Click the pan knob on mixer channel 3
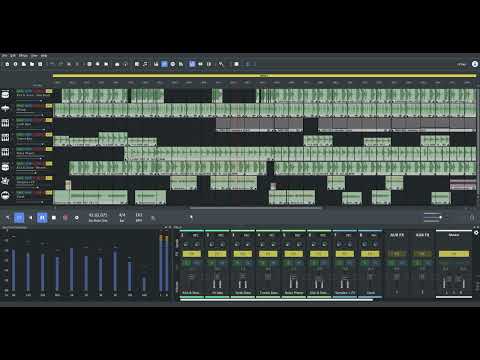The image size is (480, 360). coord(237,245)
